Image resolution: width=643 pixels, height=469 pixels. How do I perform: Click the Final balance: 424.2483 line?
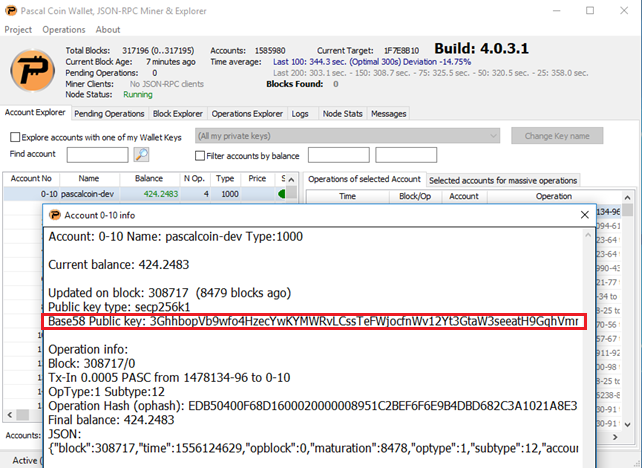point(111,420)
